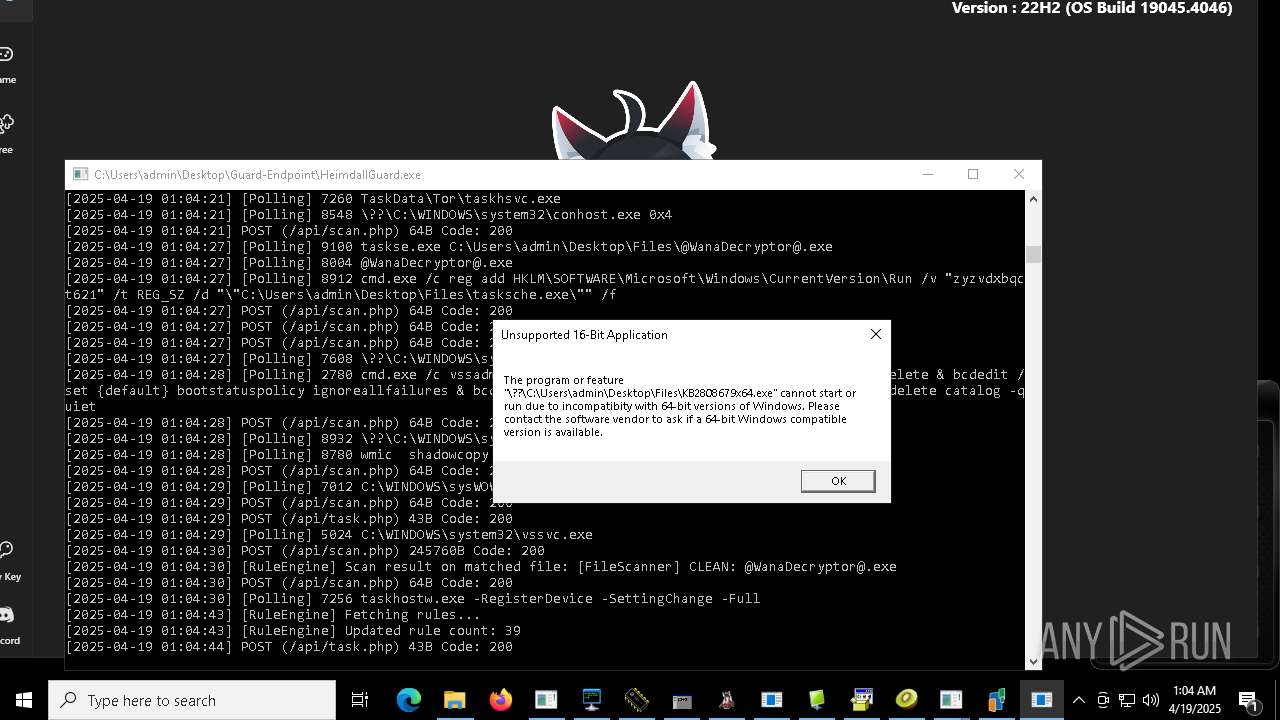Screen dimensions: 1280x720
Task: Open the Action Center notifications
Action: (1249, 700)
